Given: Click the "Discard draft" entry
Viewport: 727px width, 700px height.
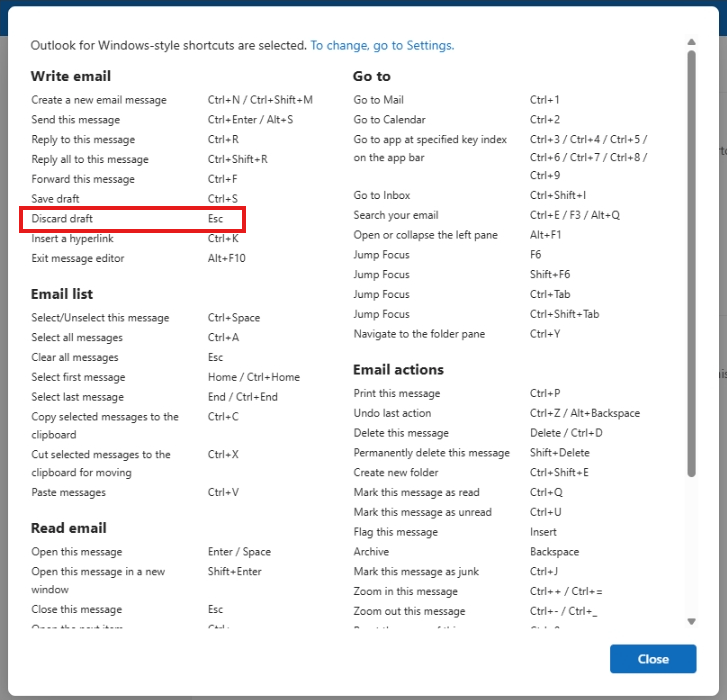Looking at the screenshot, I should point(62,219).
